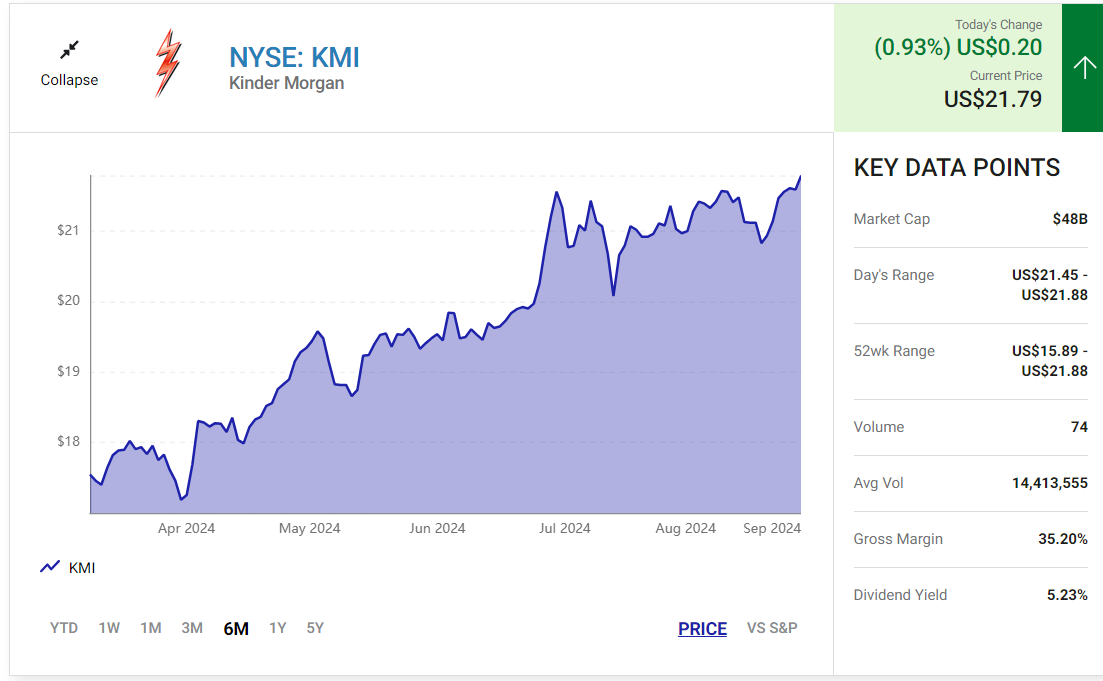Click the Apr 2024 x-axis label
The width and height of the screenshot is (1103, 681).
click(x=186, y=528)
